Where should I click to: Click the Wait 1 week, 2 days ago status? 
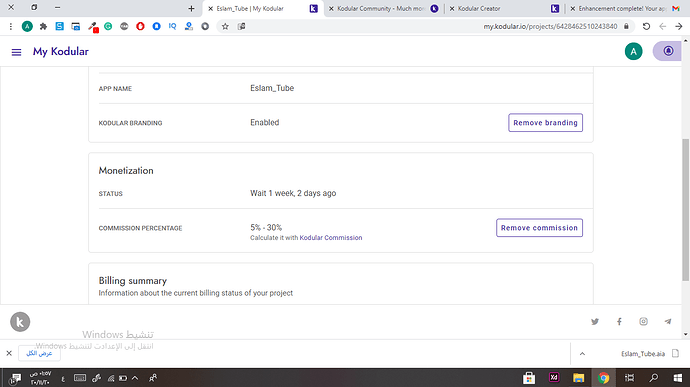pyautogui.click(x=293, y=193)
